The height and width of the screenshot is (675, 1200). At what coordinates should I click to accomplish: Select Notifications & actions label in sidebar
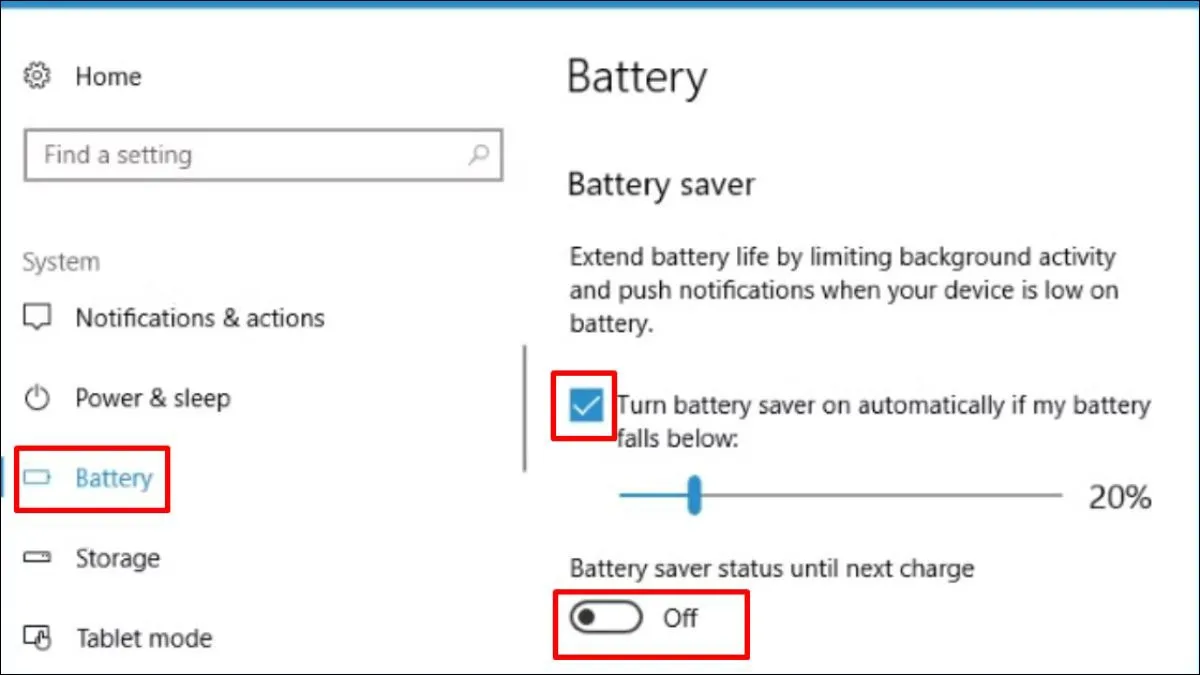pyautogui.click(x=200, y=318)
